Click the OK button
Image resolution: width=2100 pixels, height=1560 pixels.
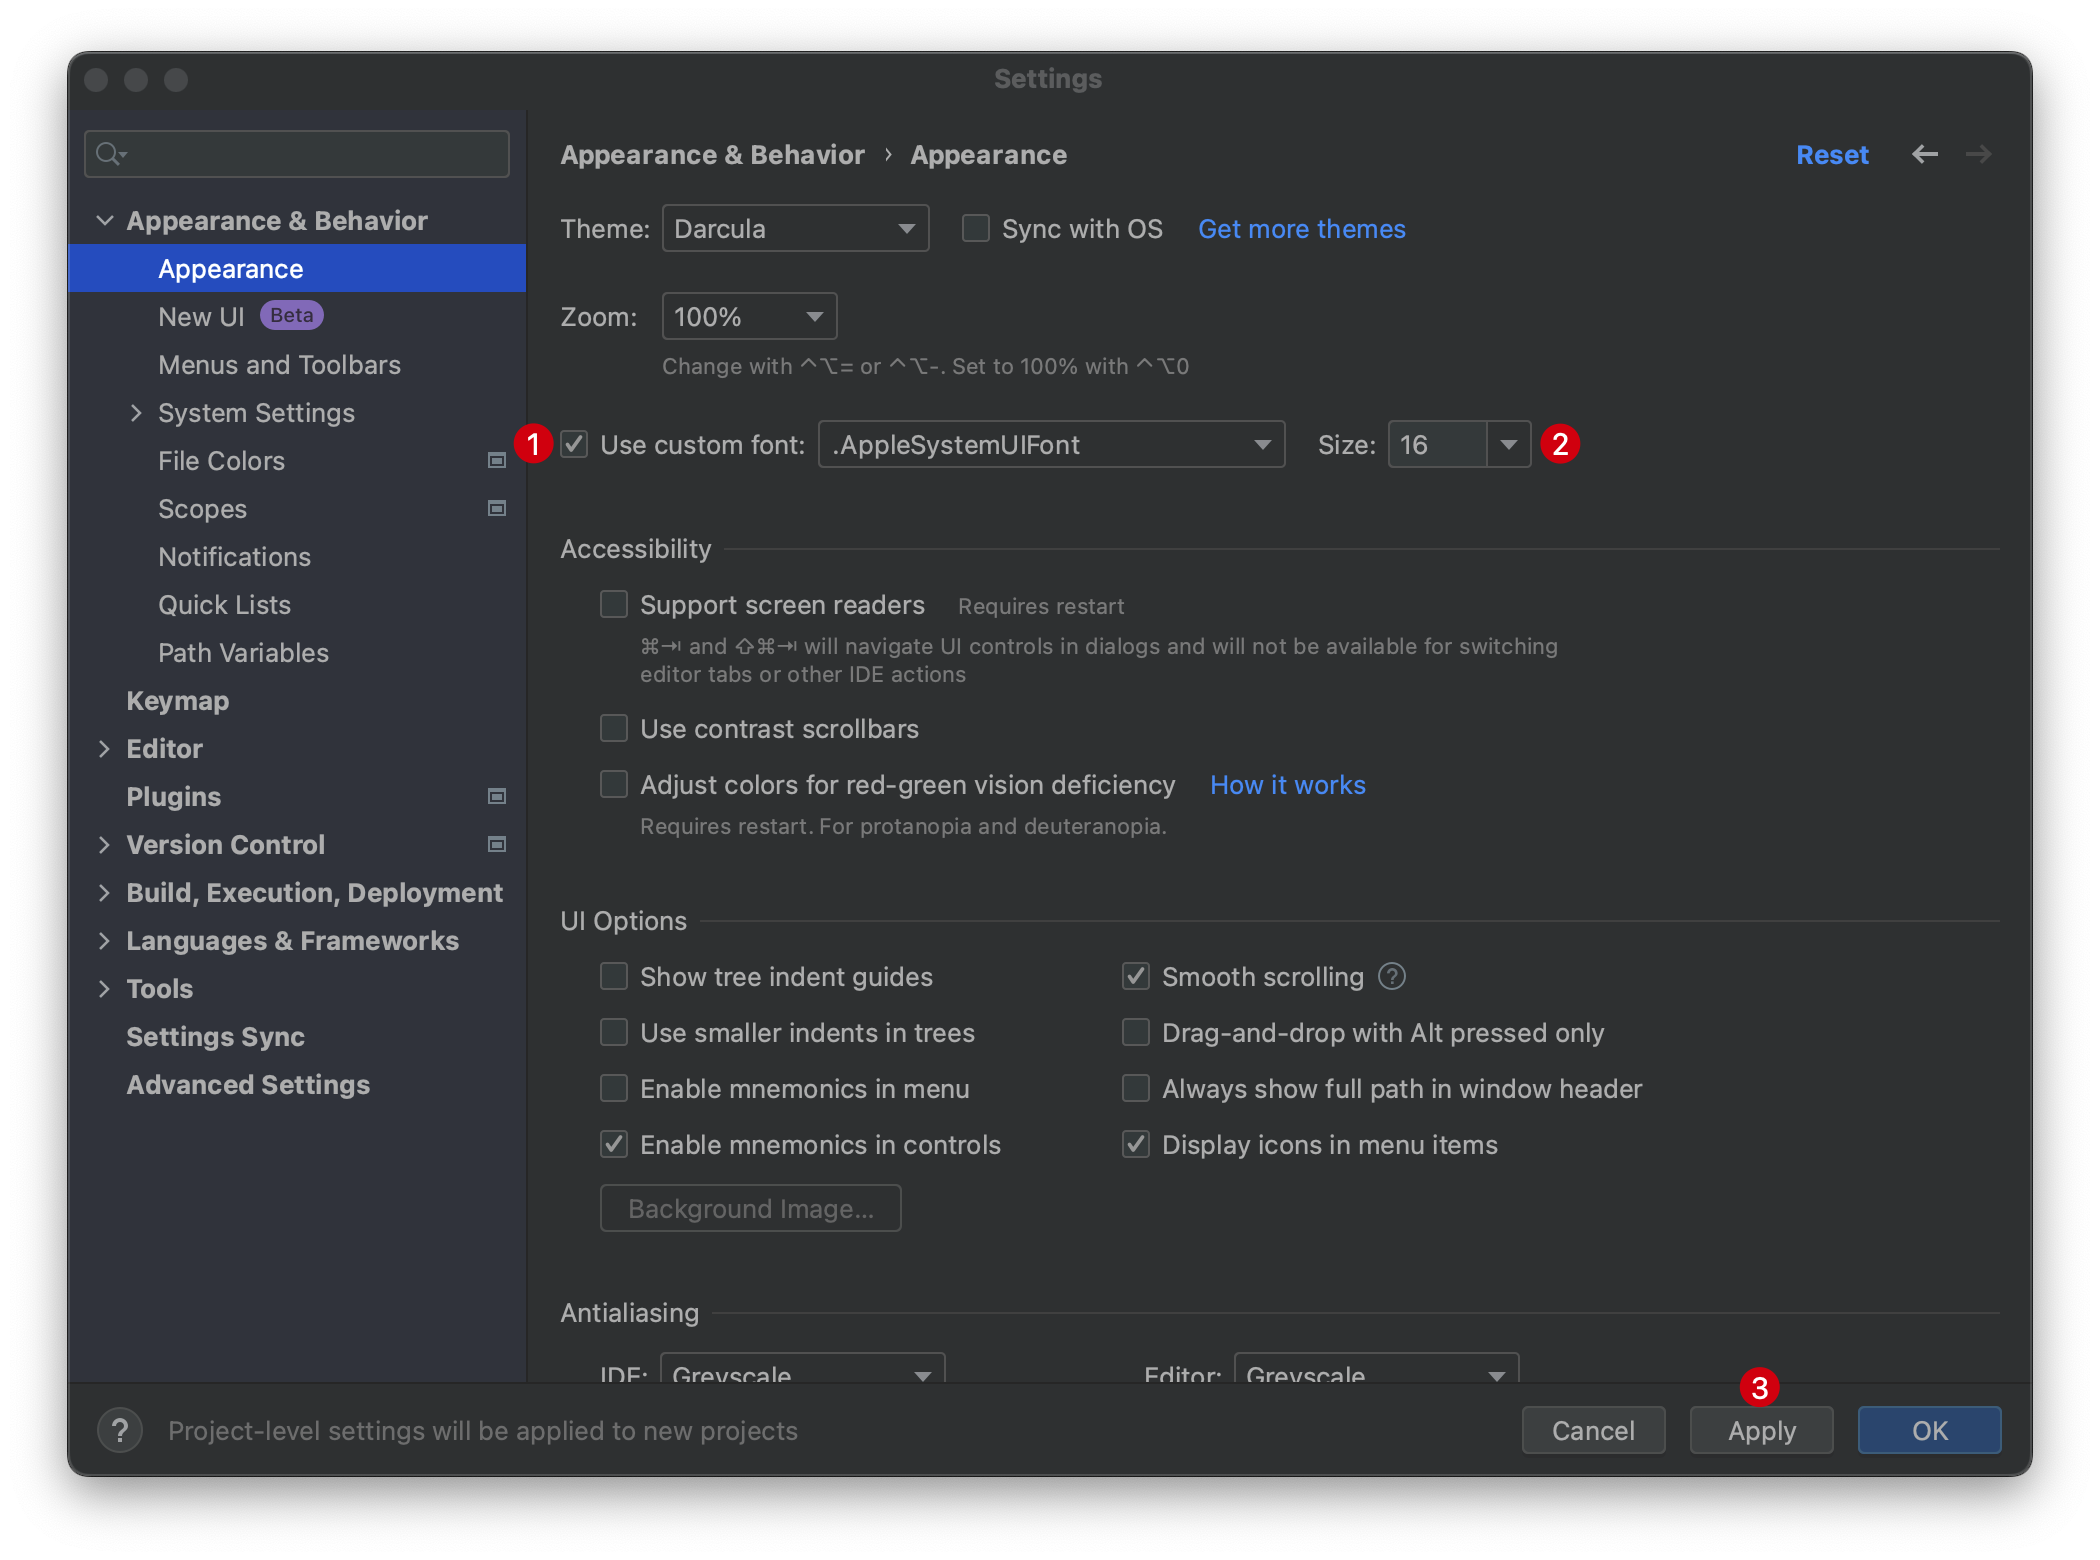coord(1929,1430)
